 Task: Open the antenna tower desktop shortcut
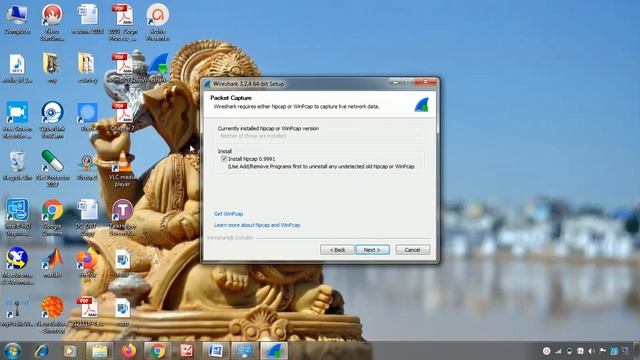(x=17, y=312)
